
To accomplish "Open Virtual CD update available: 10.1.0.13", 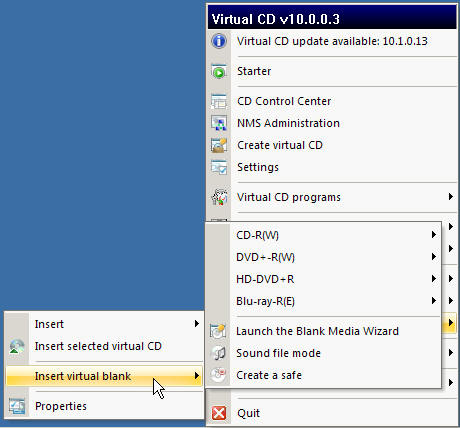I will tap(332, 41).
